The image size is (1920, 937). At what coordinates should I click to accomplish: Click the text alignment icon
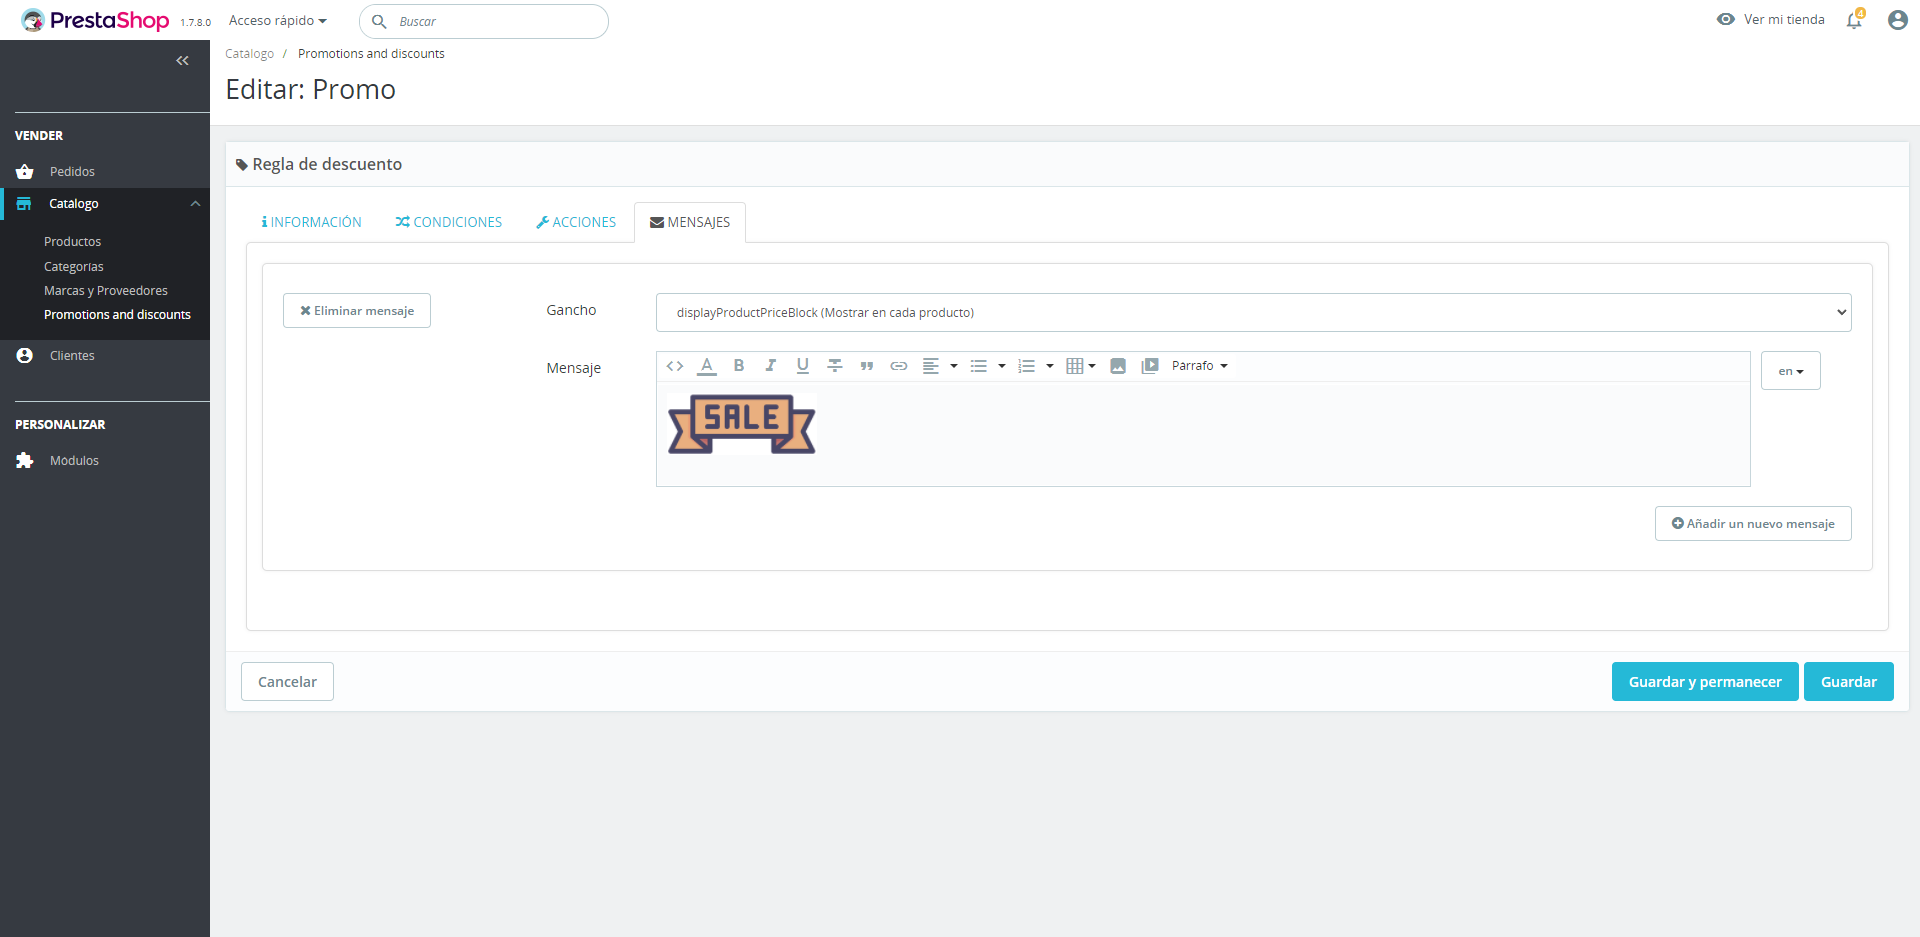(x=931, y=366)
